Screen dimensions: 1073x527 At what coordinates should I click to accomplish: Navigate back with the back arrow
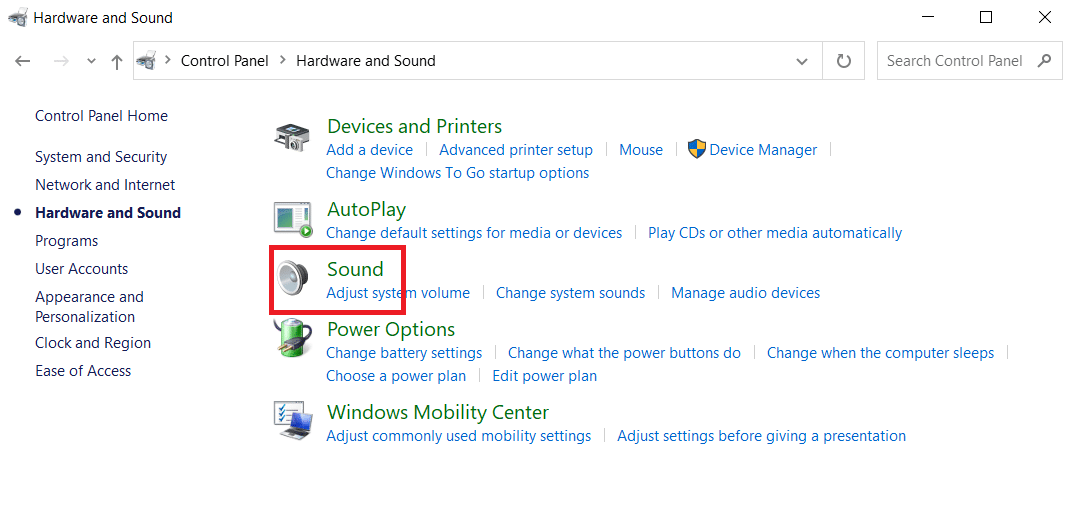click(23, 61)
